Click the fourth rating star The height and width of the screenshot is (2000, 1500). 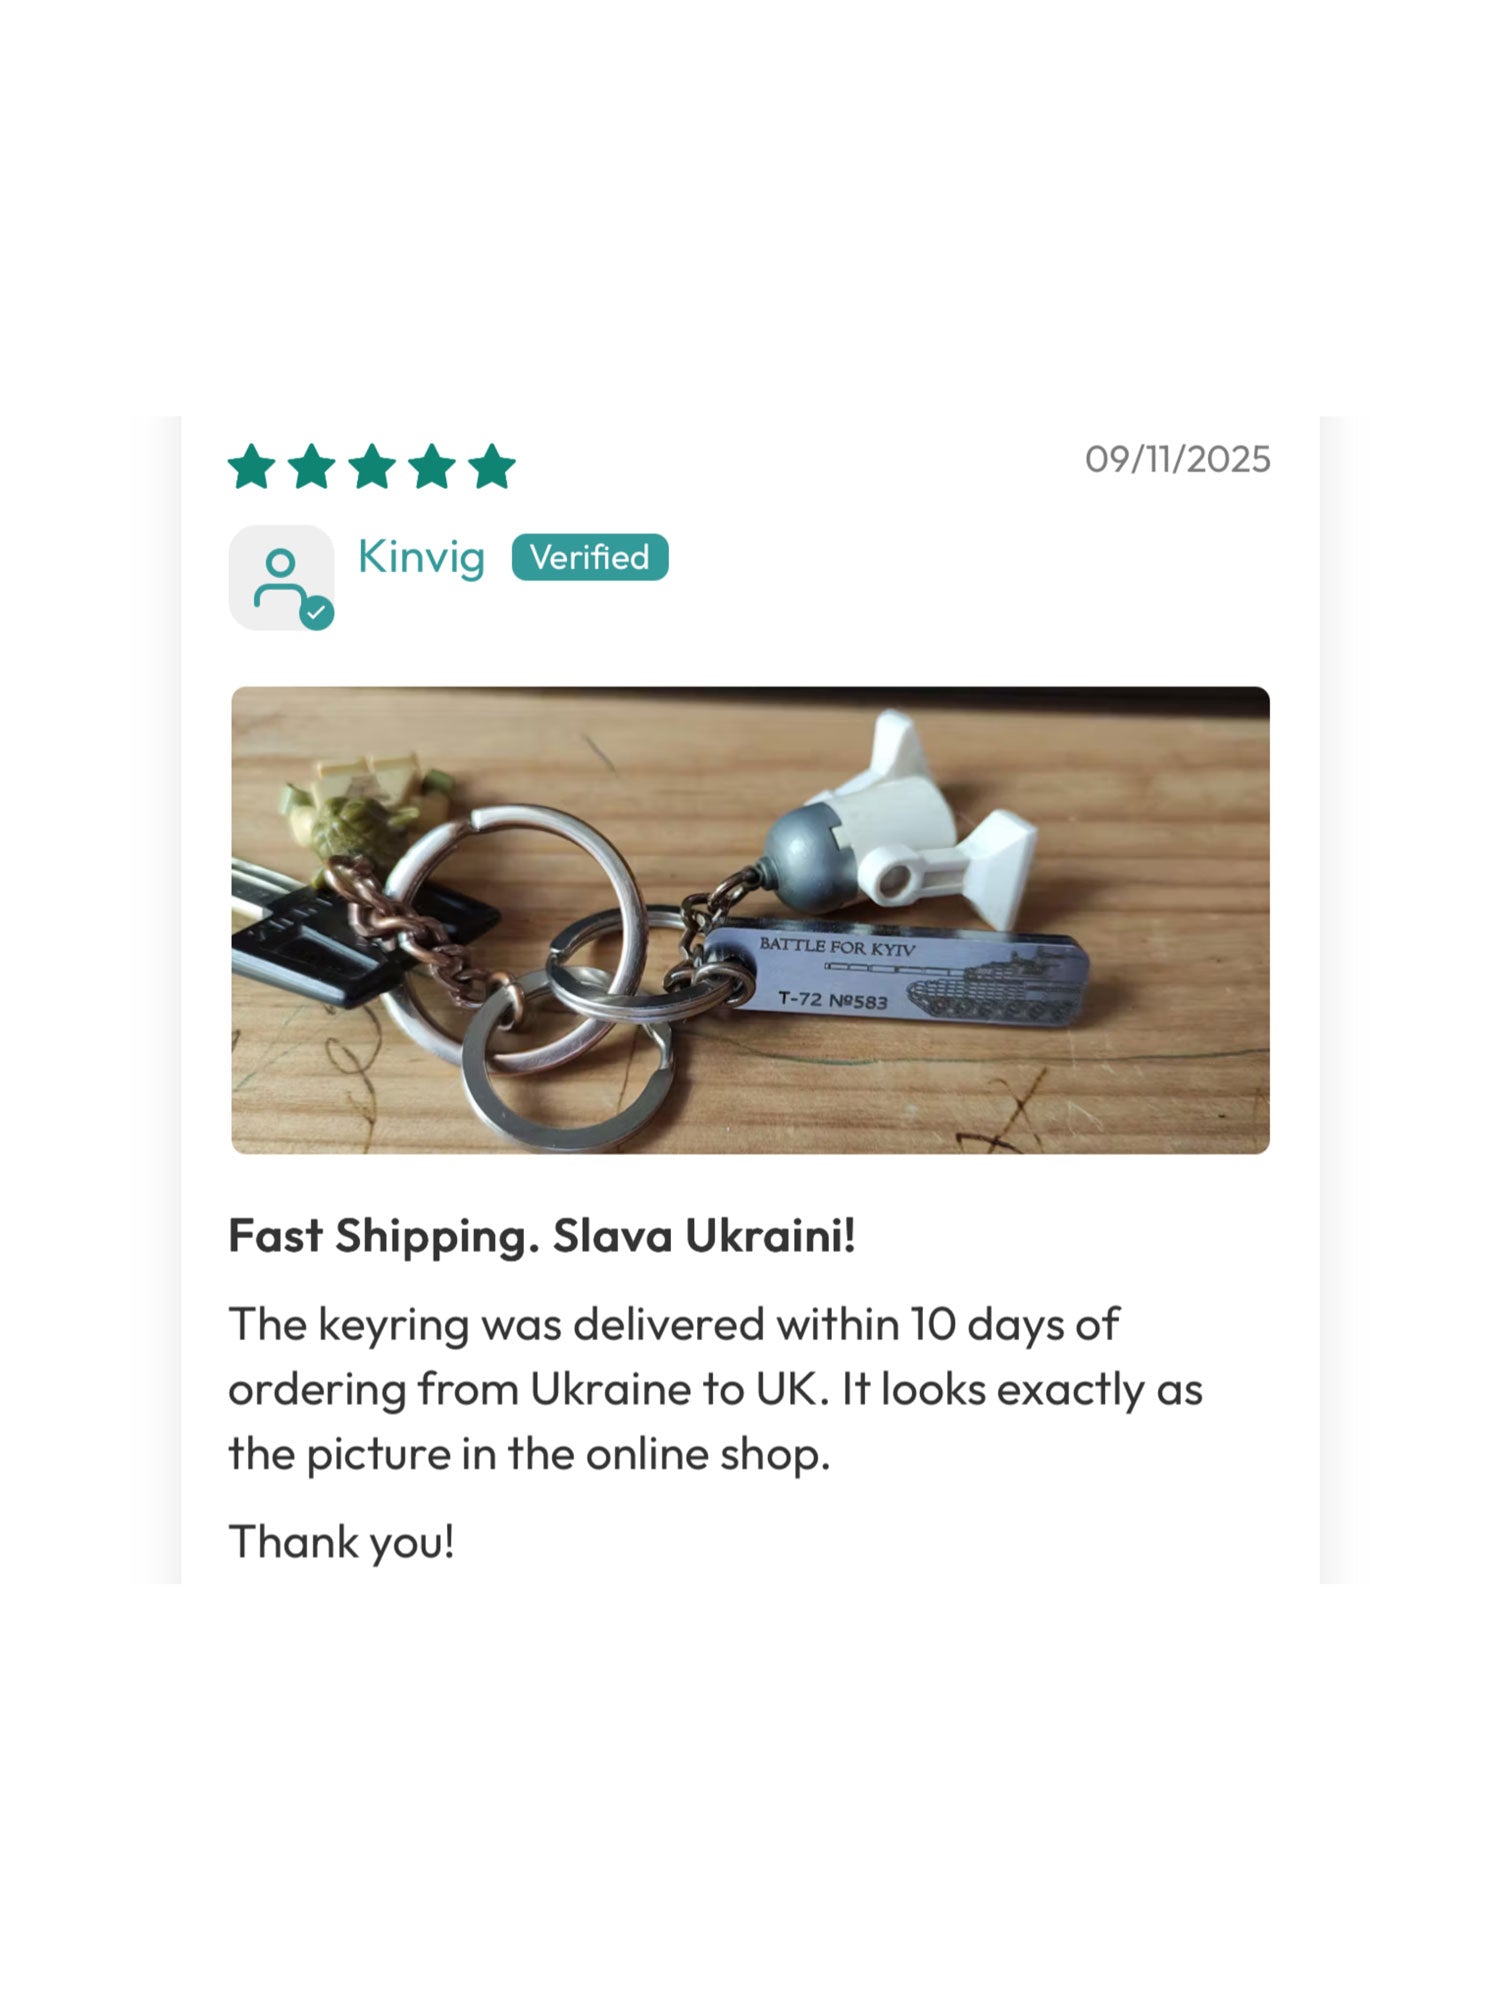point(432,467)
